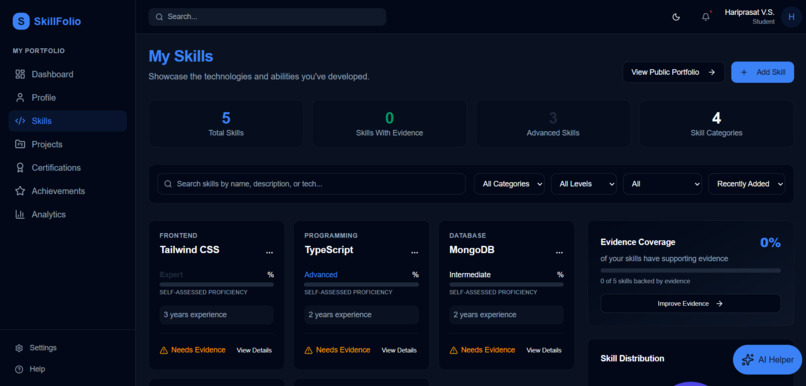Click Skill Categories stat card

click(x=717, y=124)
